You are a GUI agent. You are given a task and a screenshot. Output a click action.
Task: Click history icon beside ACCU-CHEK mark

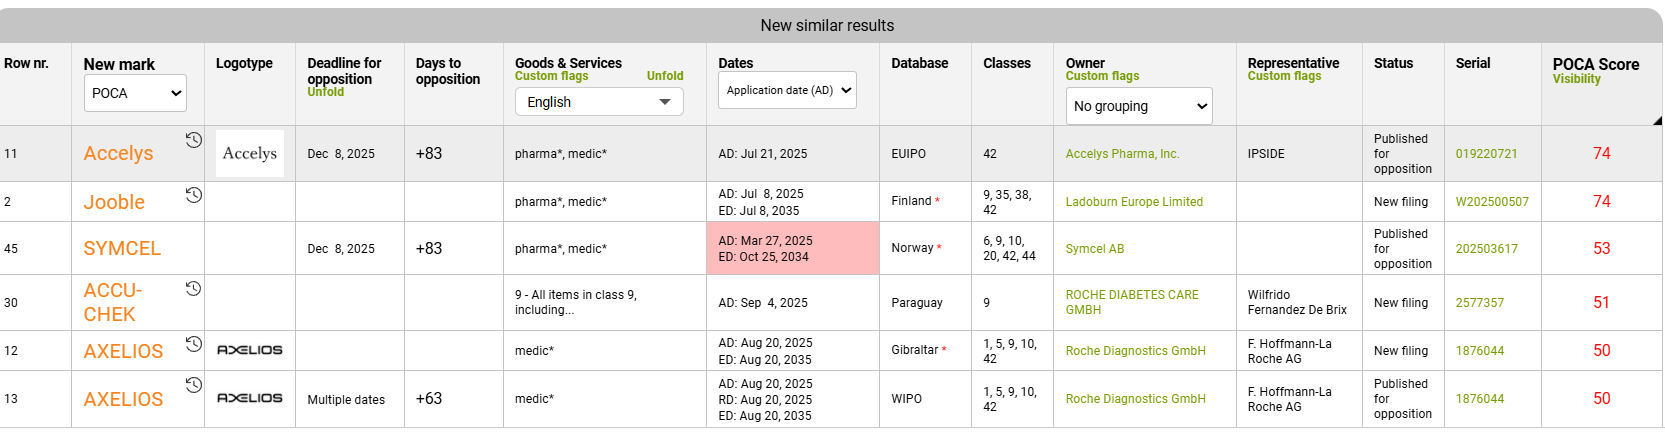[194, 289]
